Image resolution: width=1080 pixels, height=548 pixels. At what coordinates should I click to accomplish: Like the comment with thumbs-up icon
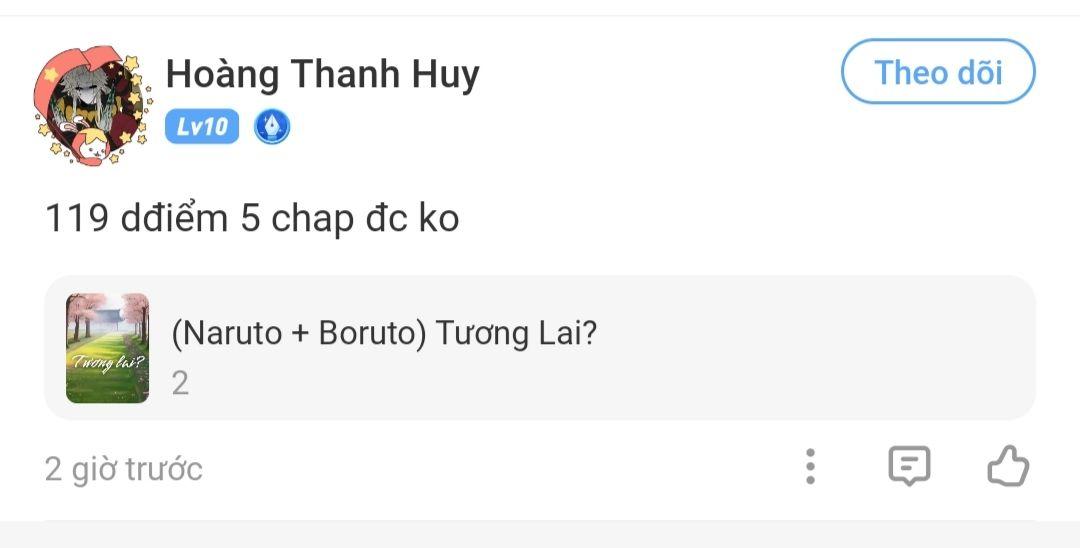pyautogui.click(x=1007, y=466)
